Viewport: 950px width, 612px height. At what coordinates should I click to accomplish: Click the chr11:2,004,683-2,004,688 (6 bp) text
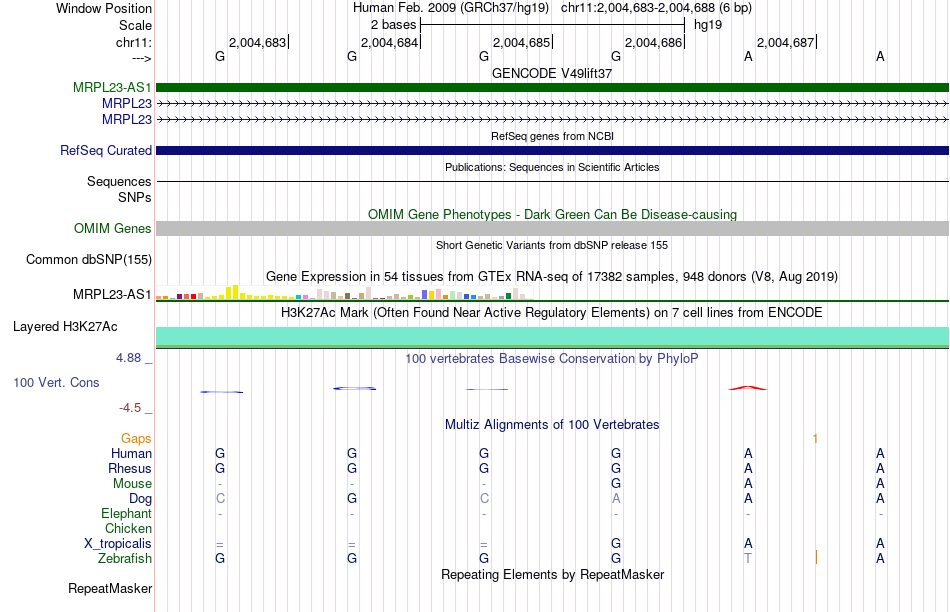[x=656, y=8]
